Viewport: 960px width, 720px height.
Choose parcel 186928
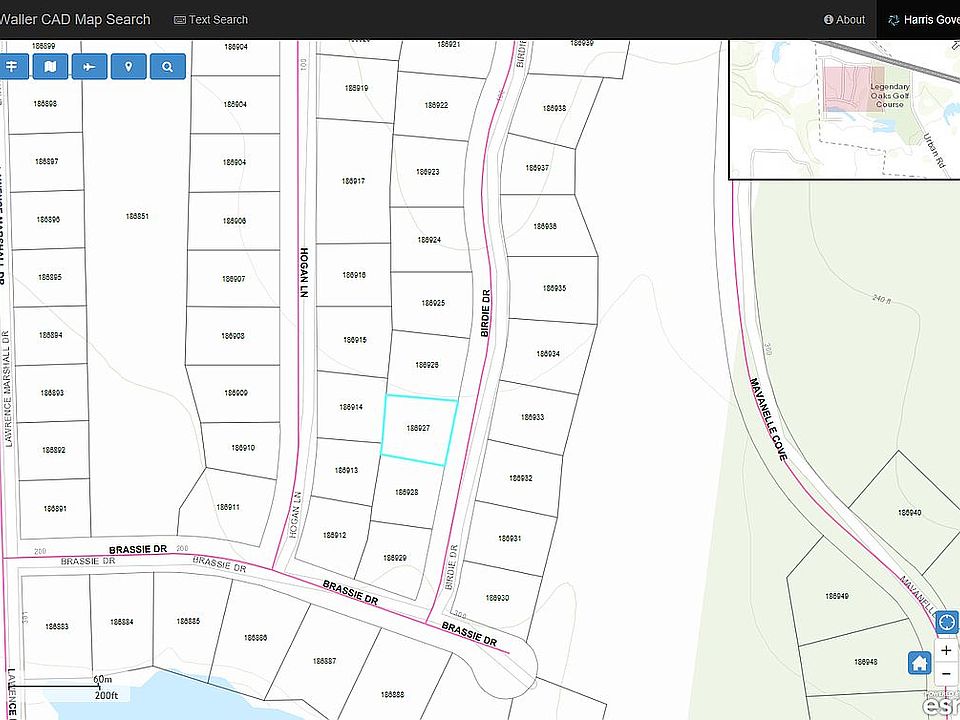[407, 492]
